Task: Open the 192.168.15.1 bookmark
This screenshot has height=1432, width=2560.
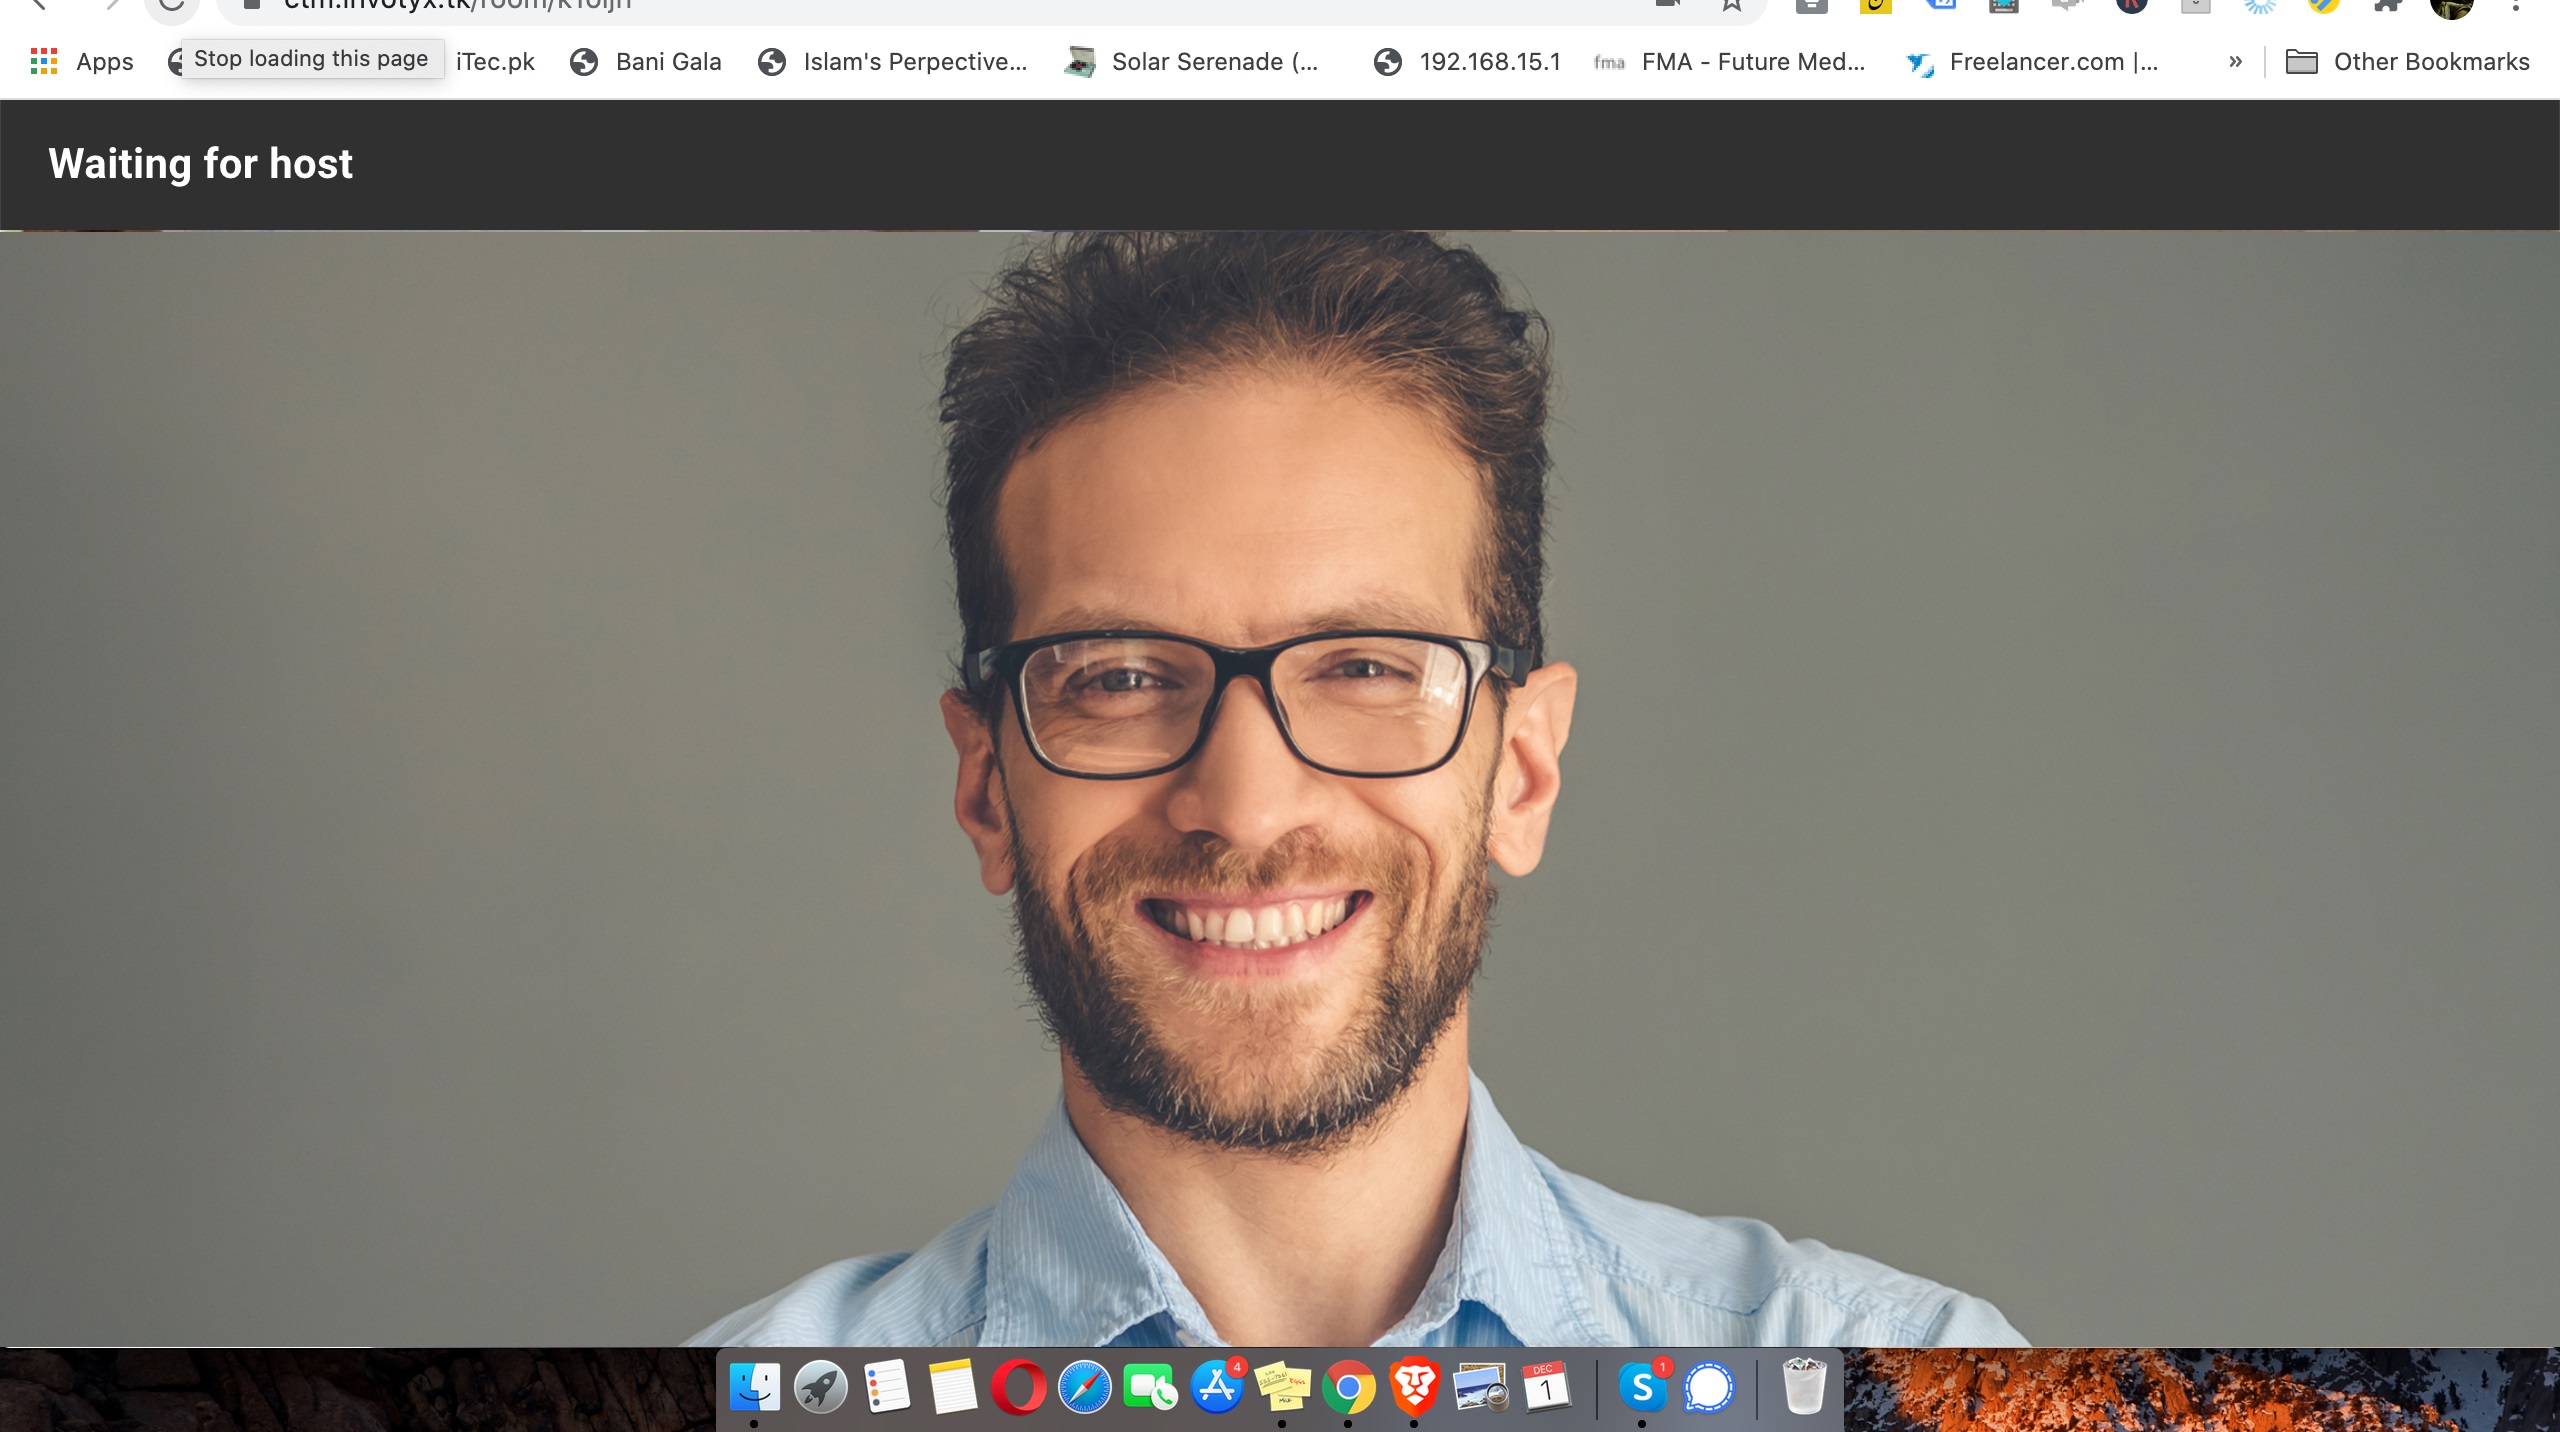Action: 1467,62
